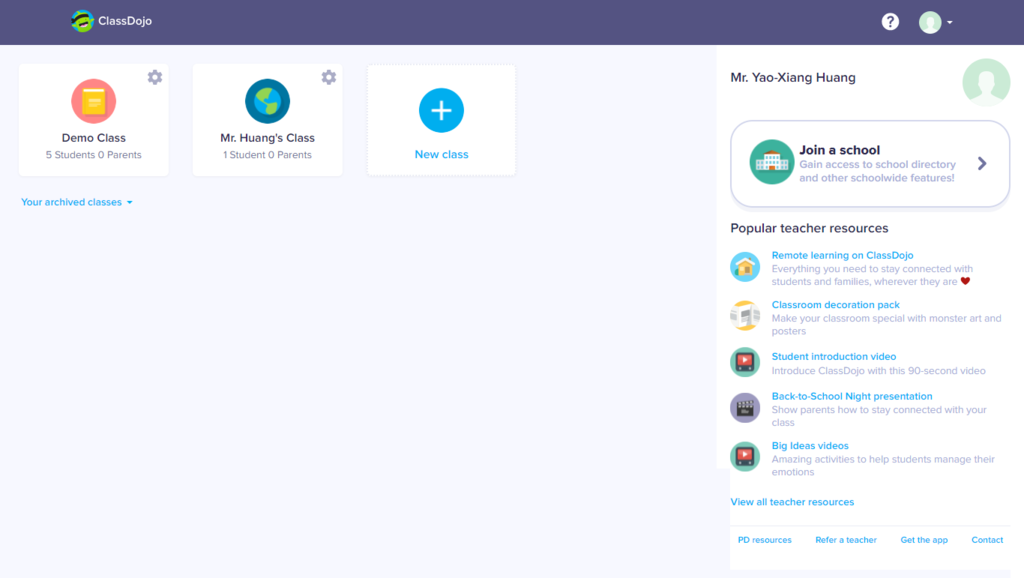Open PD resources footer link

(765, 540)
